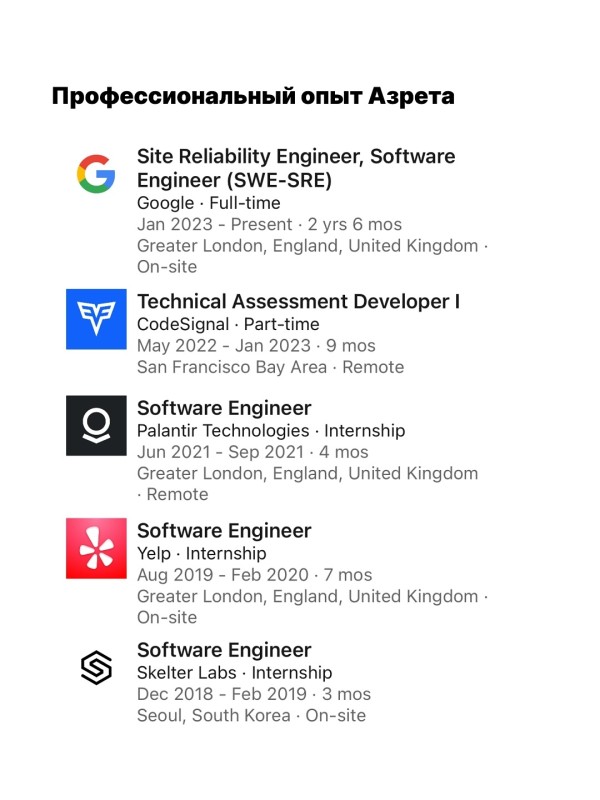Click Palantir Technologies · Internship text
600x800 pixels.
click(x=271, y=431)
